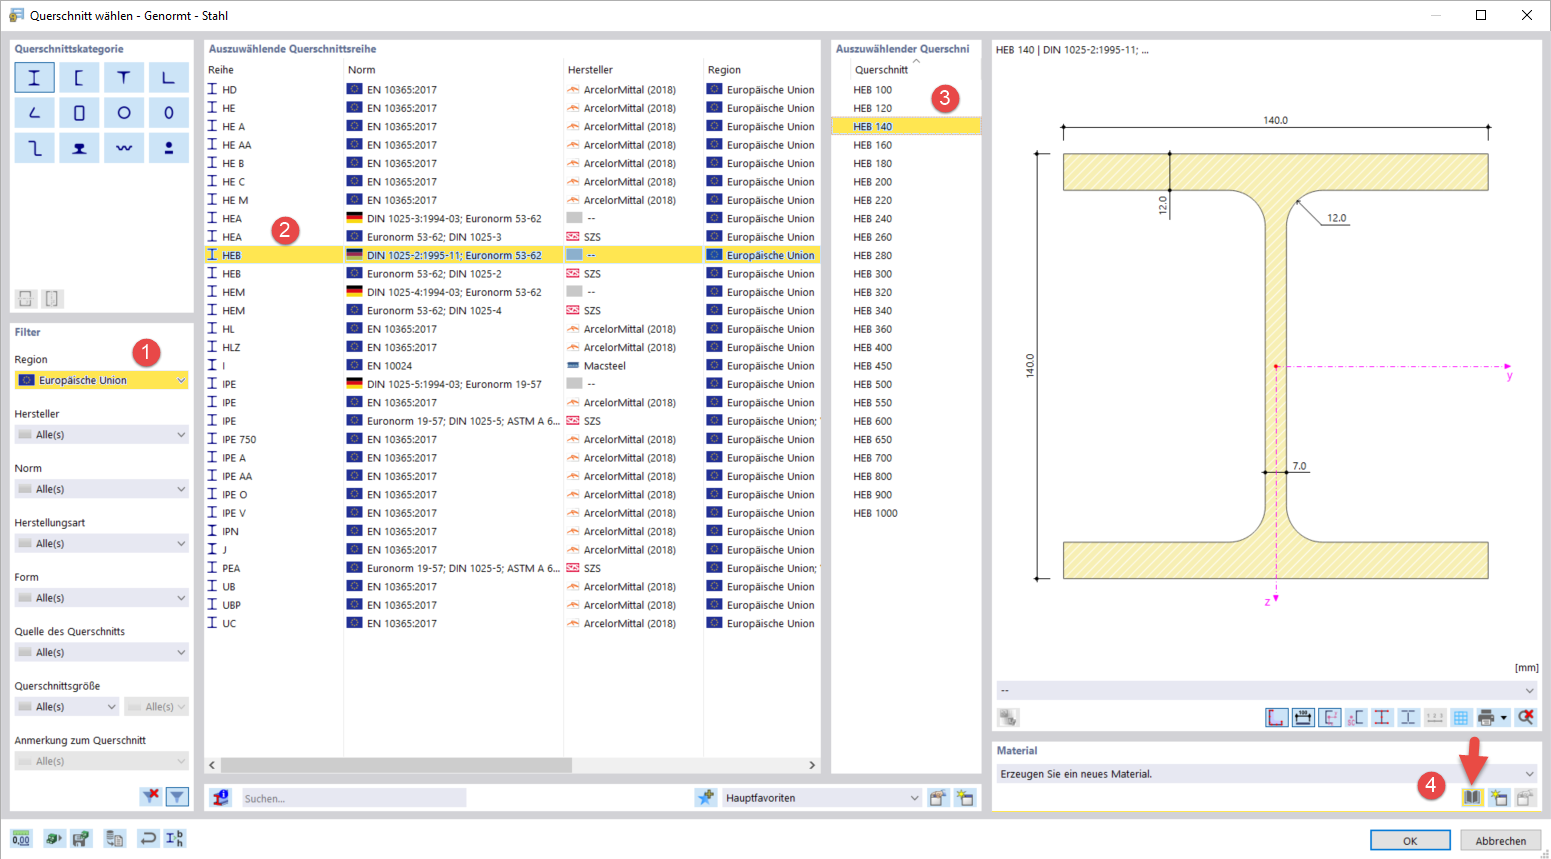
Task: Sort by the Hersteller column header
Action: pos(590,70)
